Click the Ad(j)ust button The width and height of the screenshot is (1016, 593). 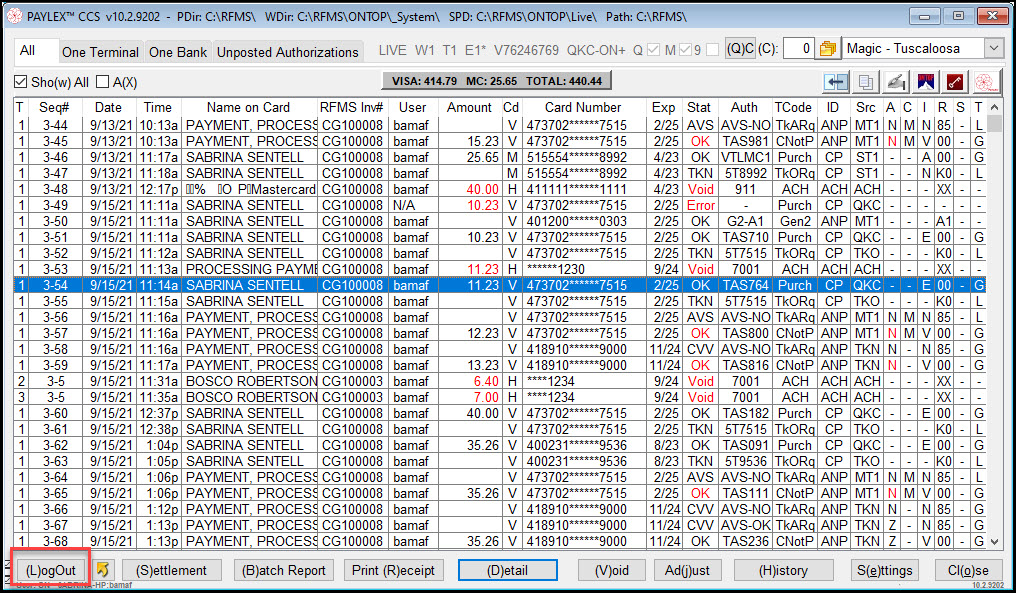click(687, 570)
